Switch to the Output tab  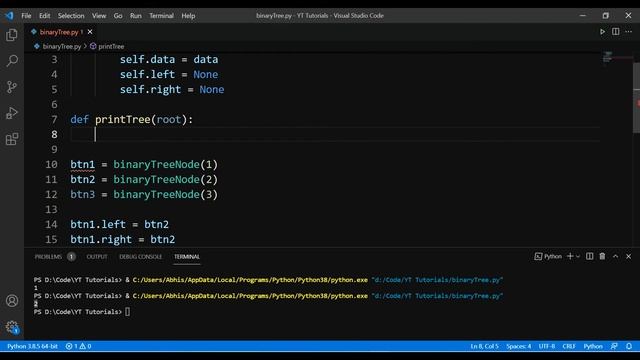point(97,257)
